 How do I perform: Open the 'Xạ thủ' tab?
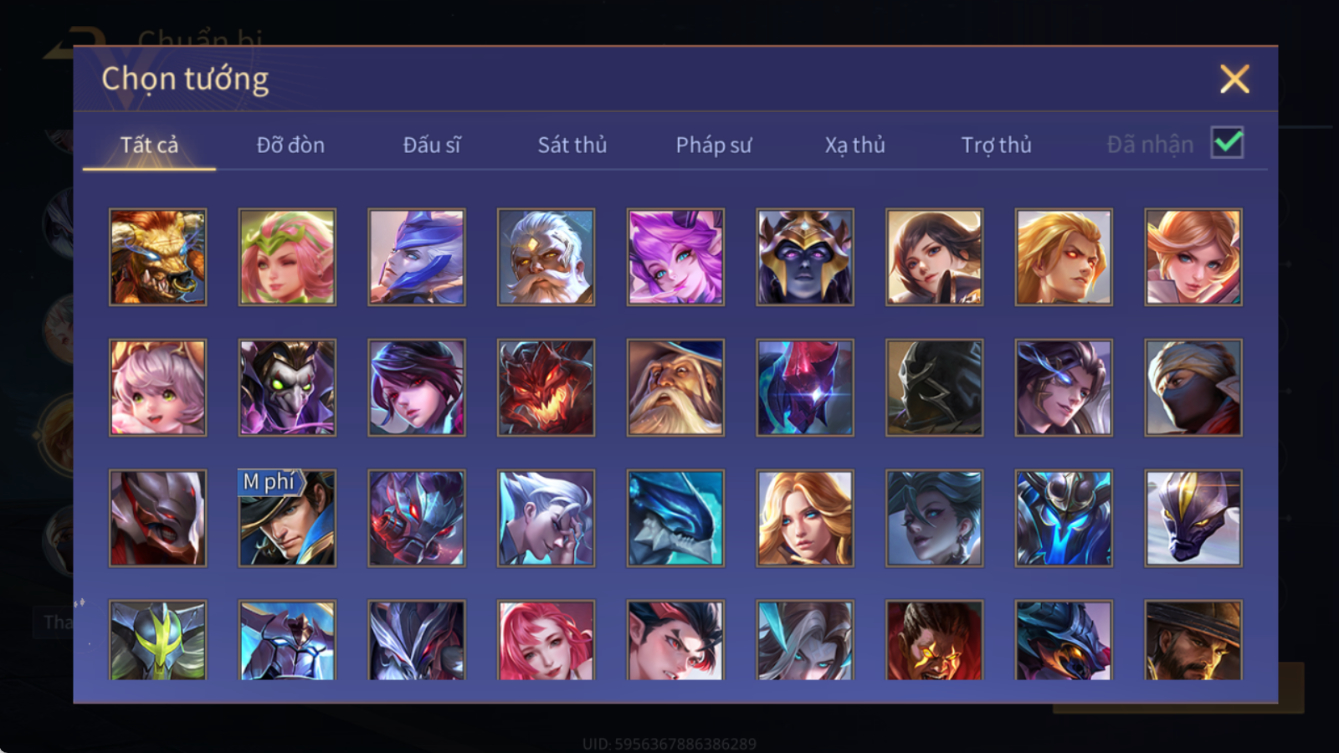(x=855, y=145)
